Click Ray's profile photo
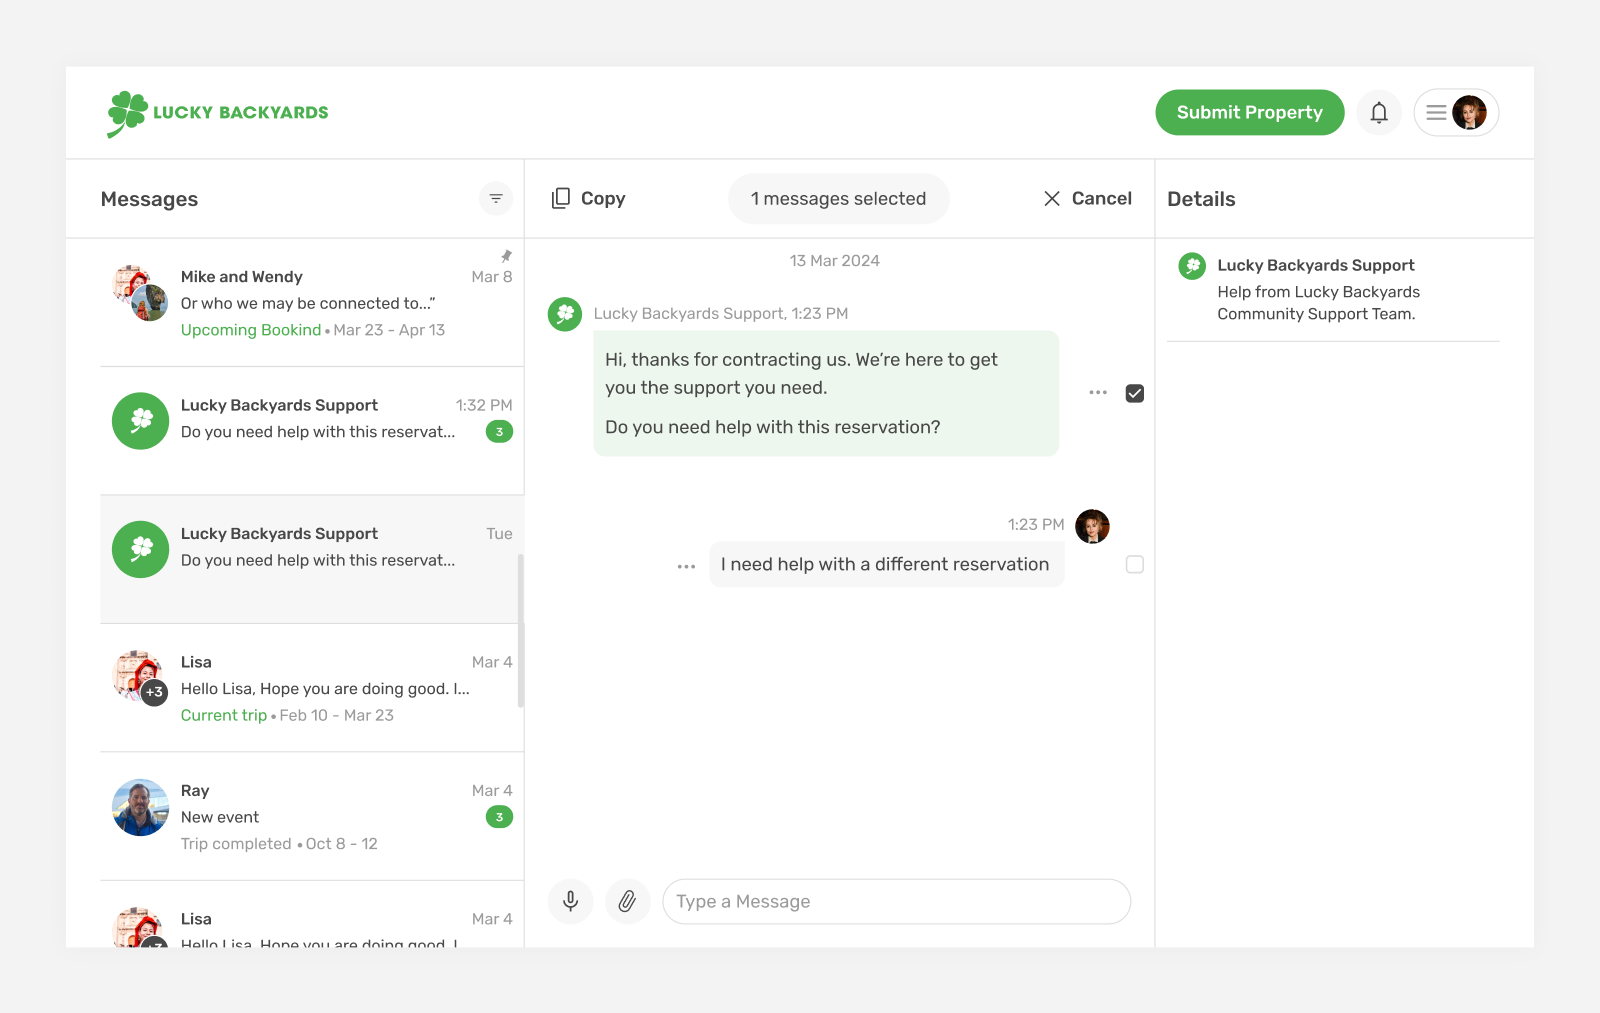The width and height of the screenshot is (1600, 1013). [x=141, y=807]
